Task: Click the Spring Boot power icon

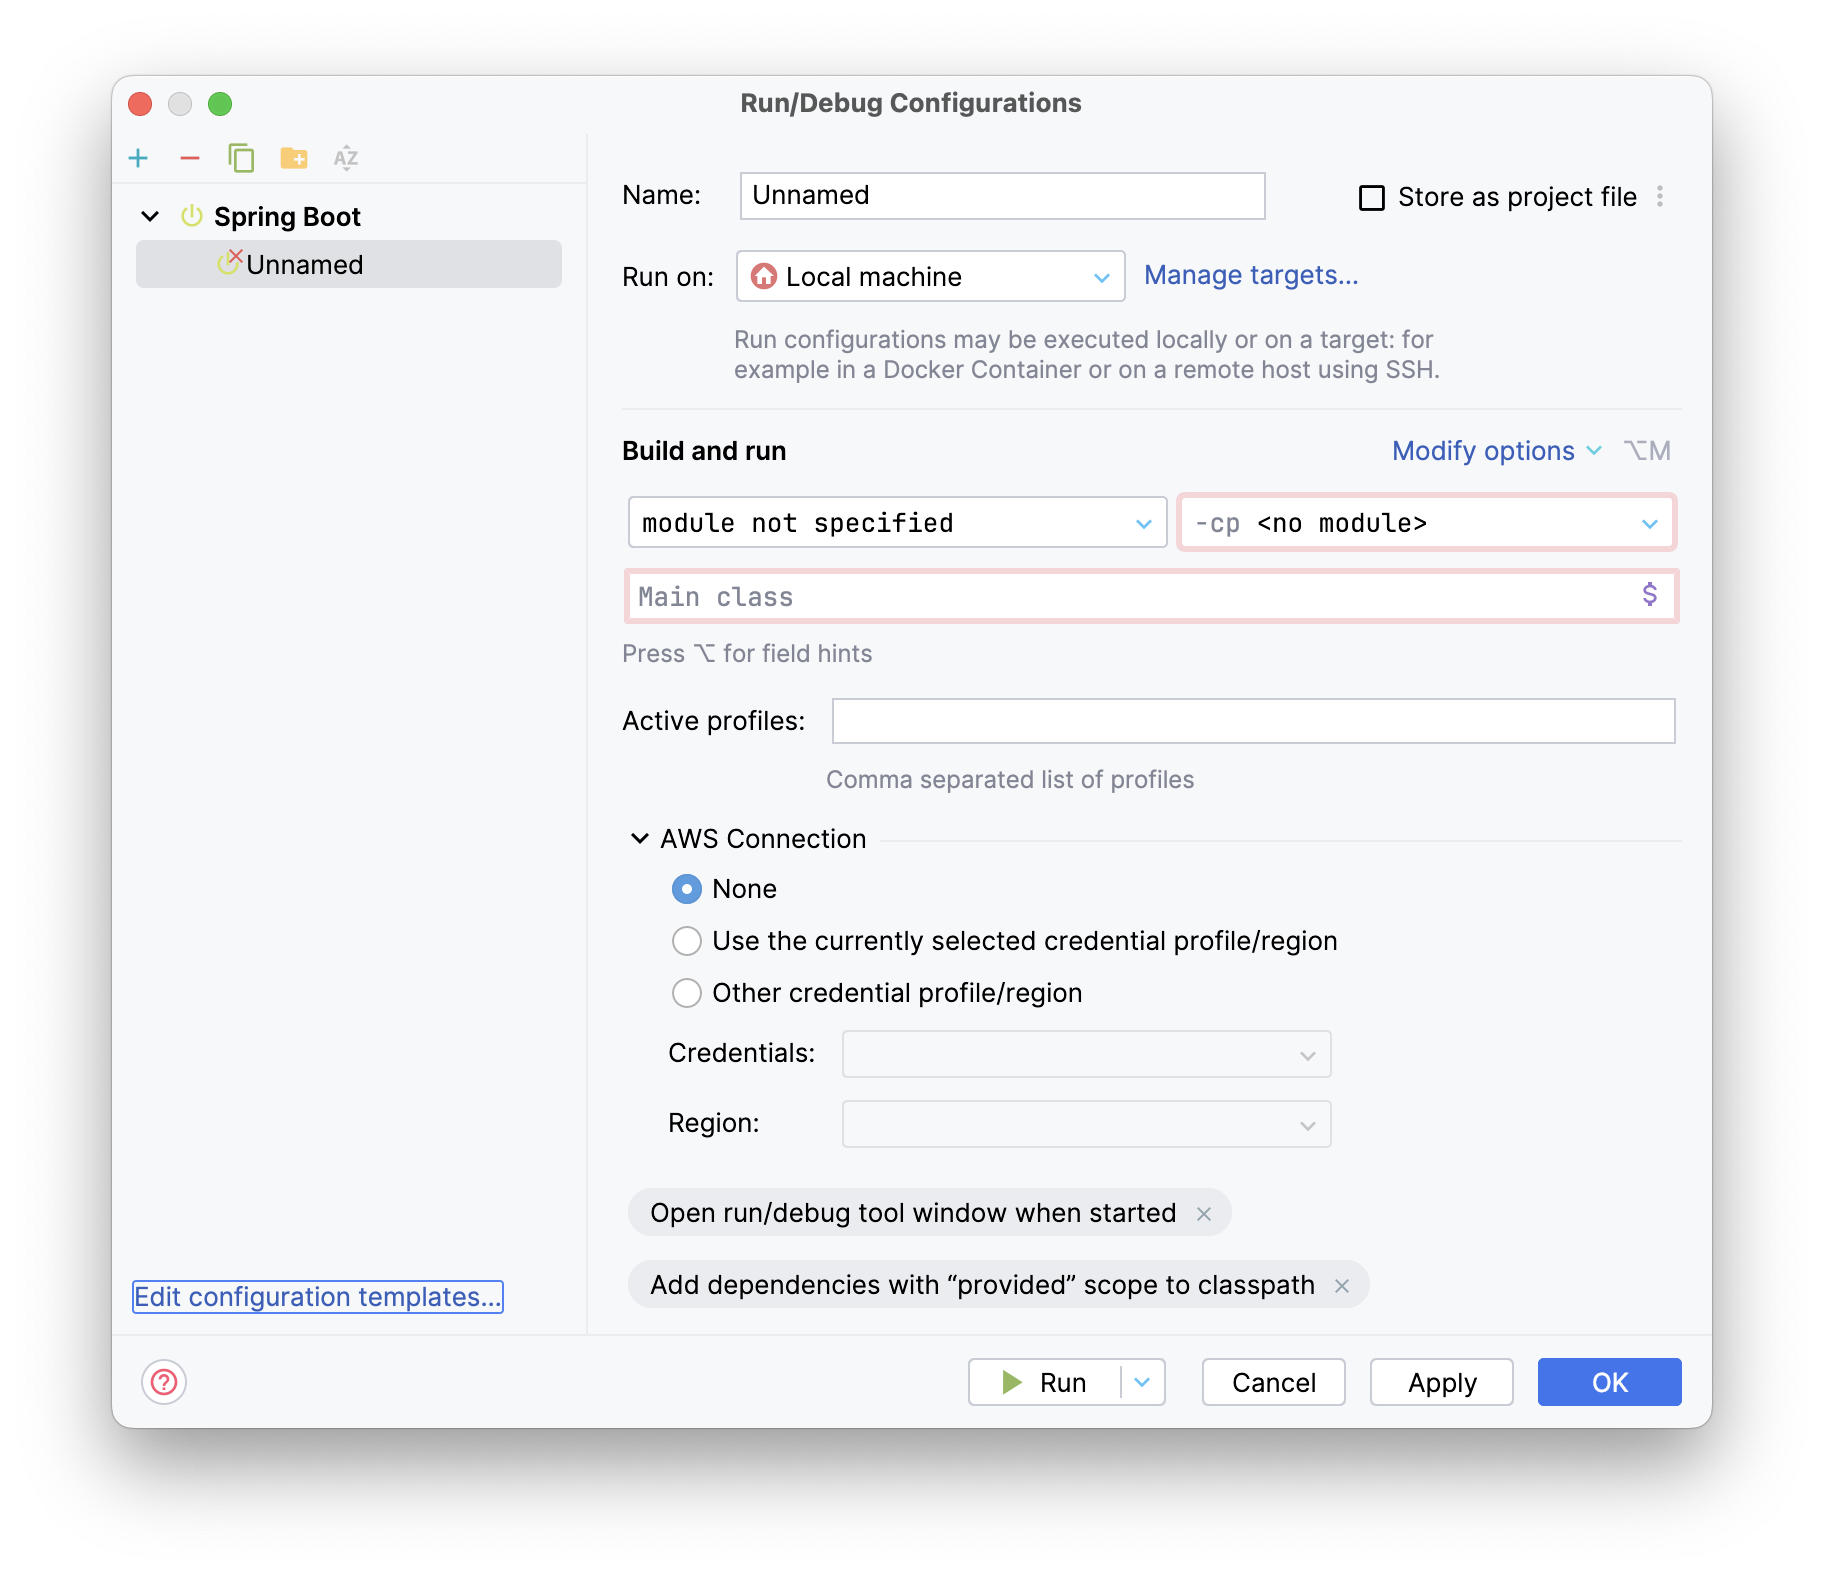Action: 192,216
